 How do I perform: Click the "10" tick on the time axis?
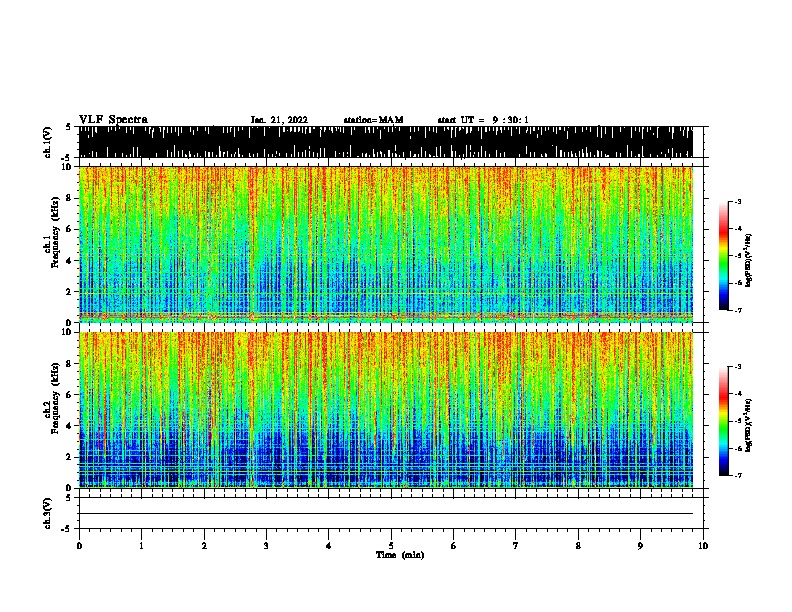(x=703, y=546)
